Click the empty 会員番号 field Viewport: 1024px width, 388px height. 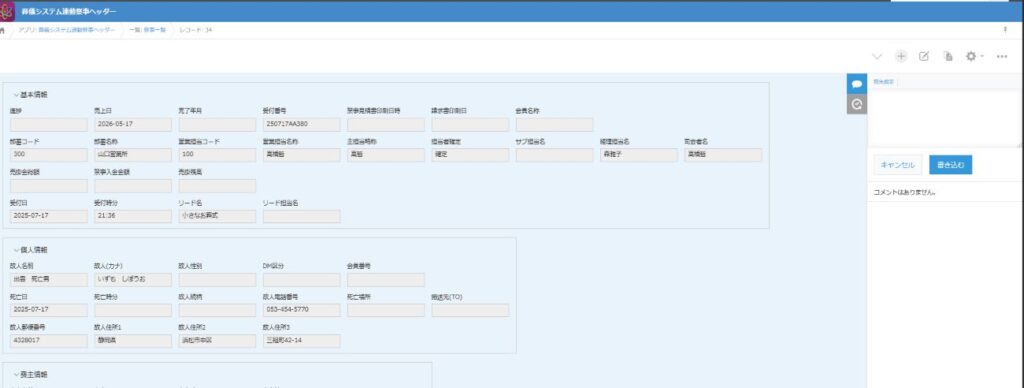385,280
